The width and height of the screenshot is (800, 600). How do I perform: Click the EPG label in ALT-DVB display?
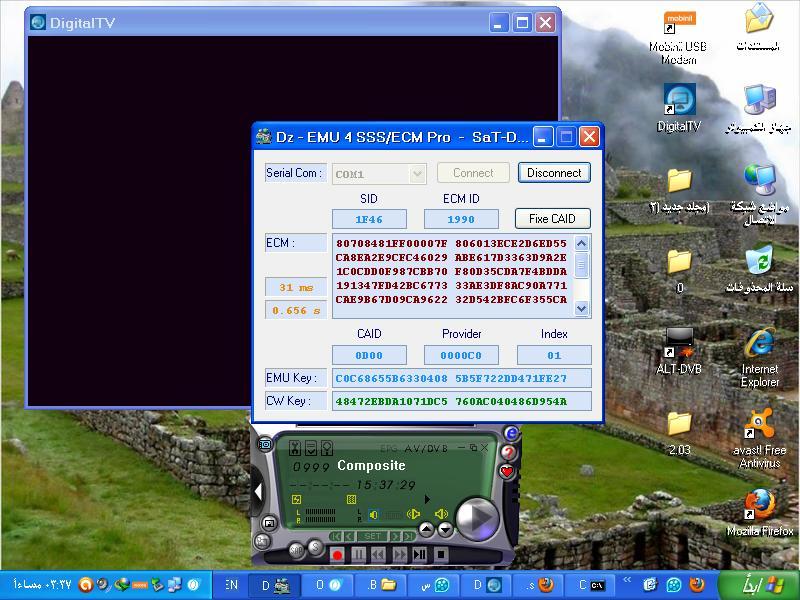click(x=389, y=448)
